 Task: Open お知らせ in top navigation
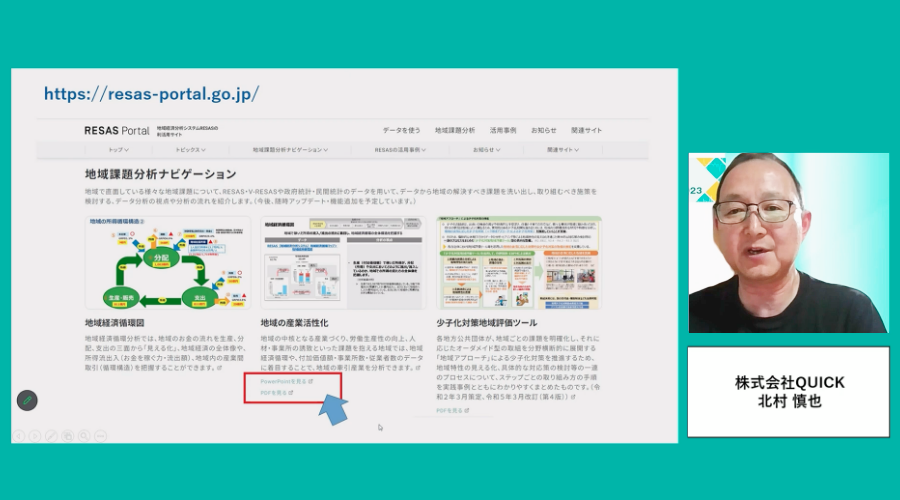(544, 130)
